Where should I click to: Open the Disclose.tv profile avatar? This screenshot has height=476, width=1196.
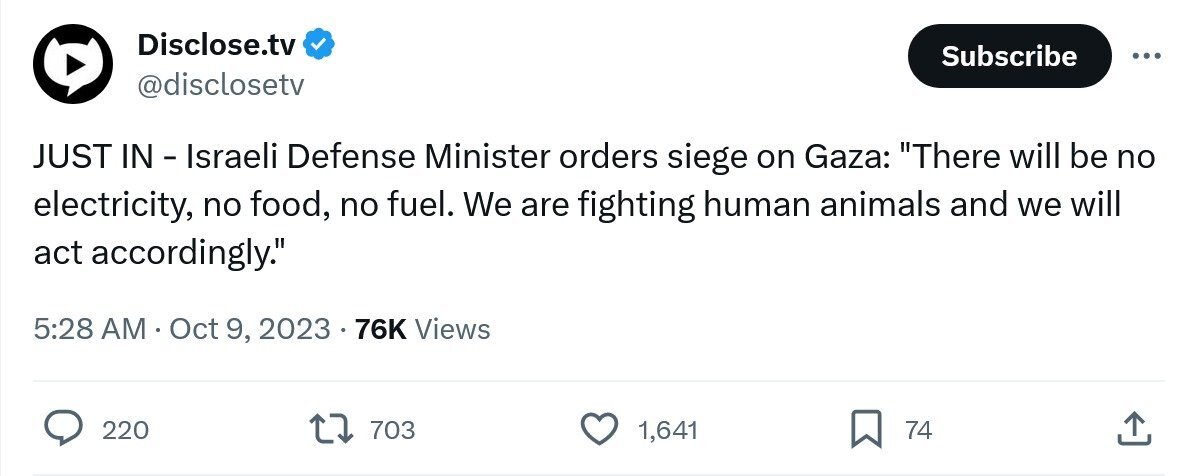coord(71,64)
